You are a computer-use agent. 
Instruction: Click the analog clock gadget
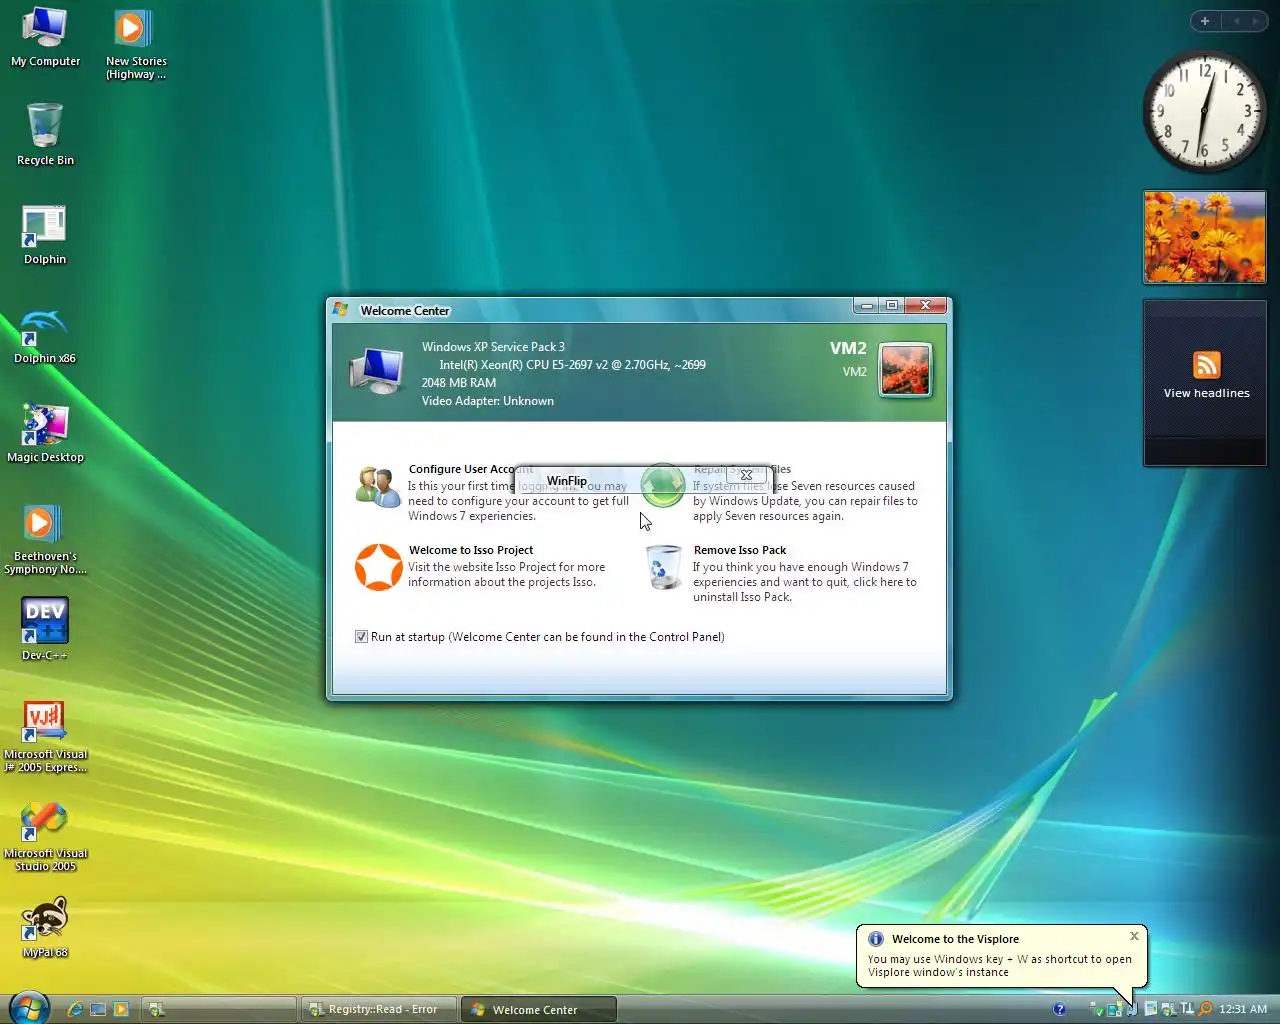click(x=1205, y=111)
